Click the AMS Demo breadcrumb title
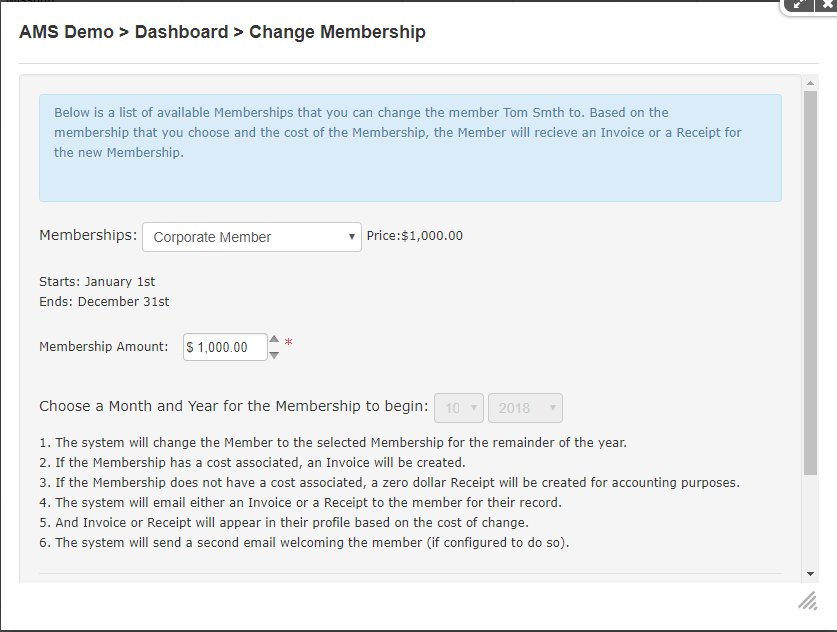 (x=65, y=32)
